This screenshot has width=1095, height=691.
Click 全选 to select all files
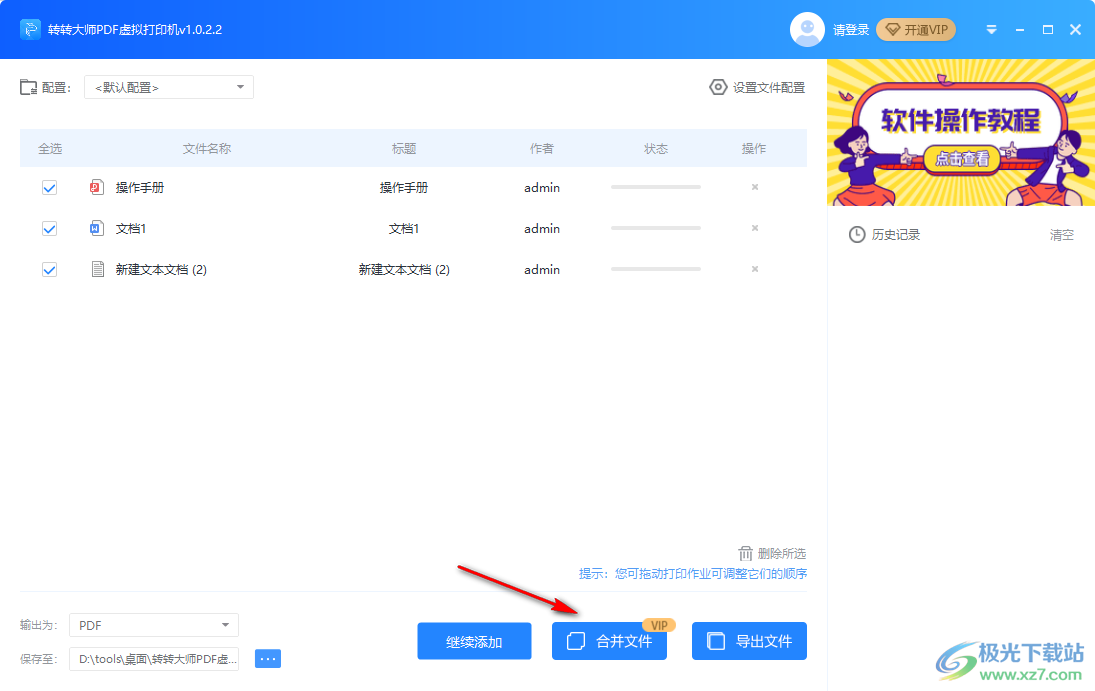point(50,149)
